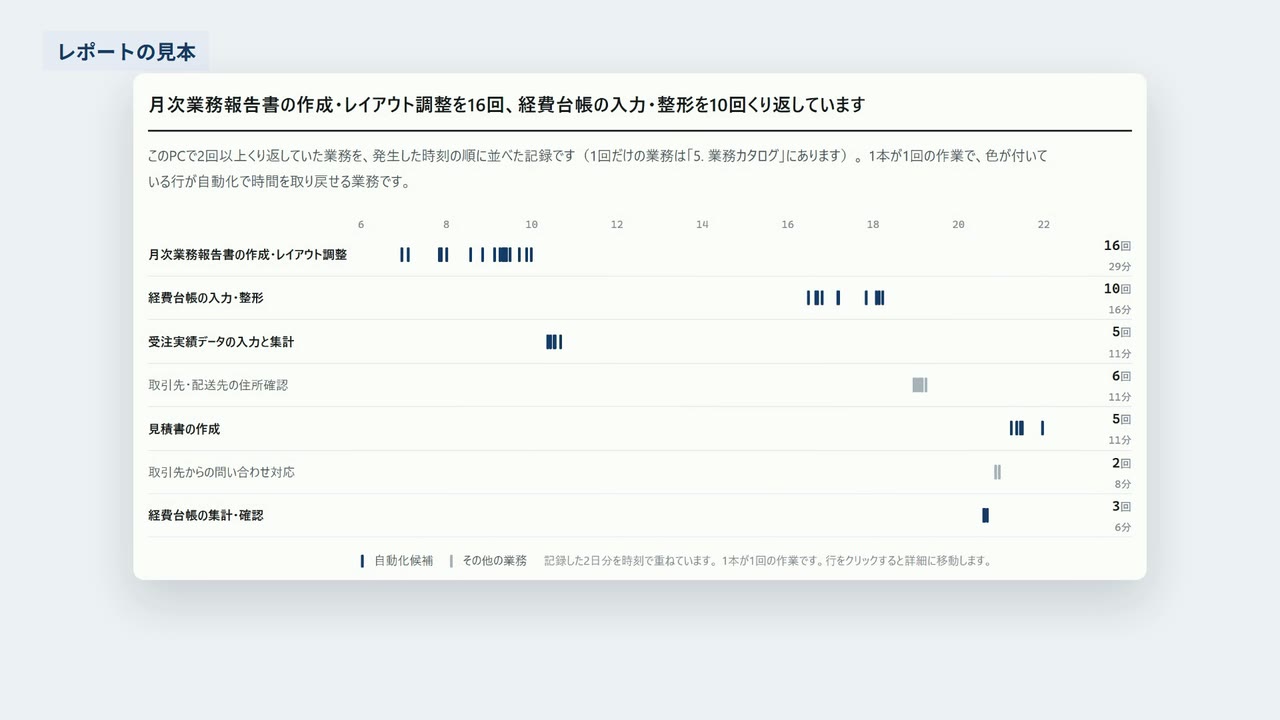Open the 経費台帳の入力・整形 row details
Image resolution: width=1280 pixels, height=720 pixels.
coord(640,298)
